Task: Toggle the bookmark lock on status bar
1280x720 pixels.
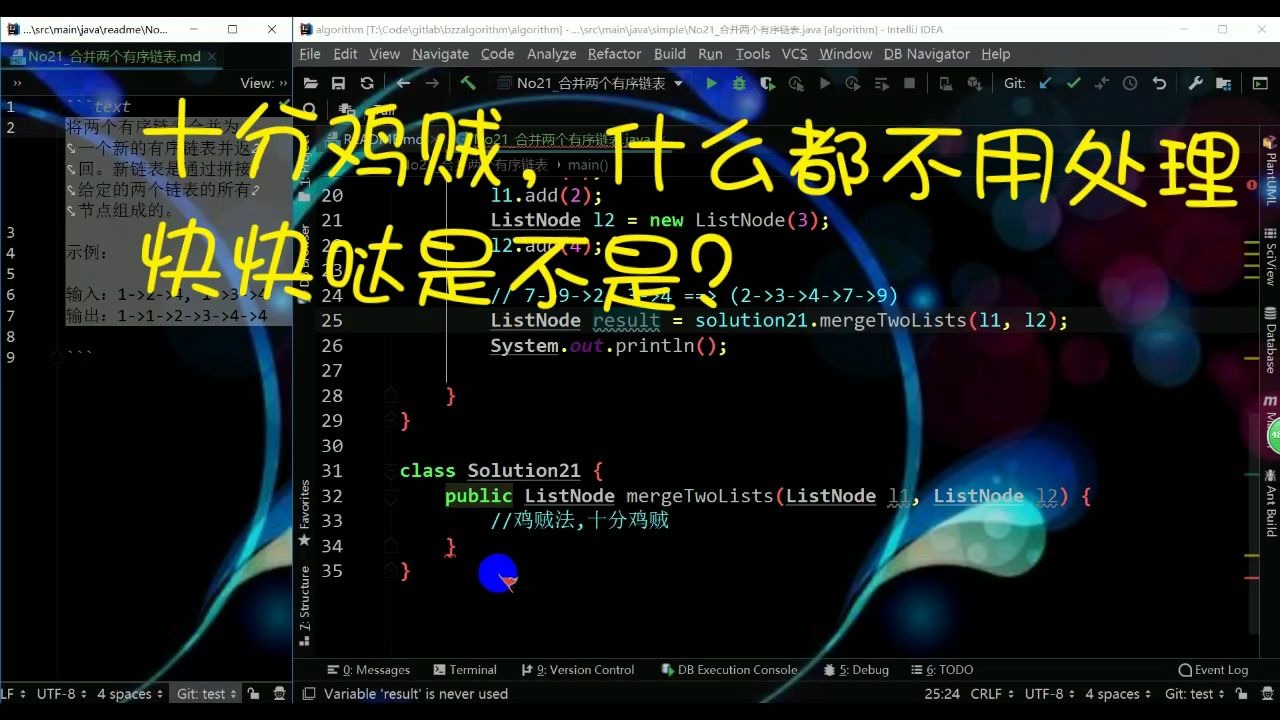Action: point(253,693)
